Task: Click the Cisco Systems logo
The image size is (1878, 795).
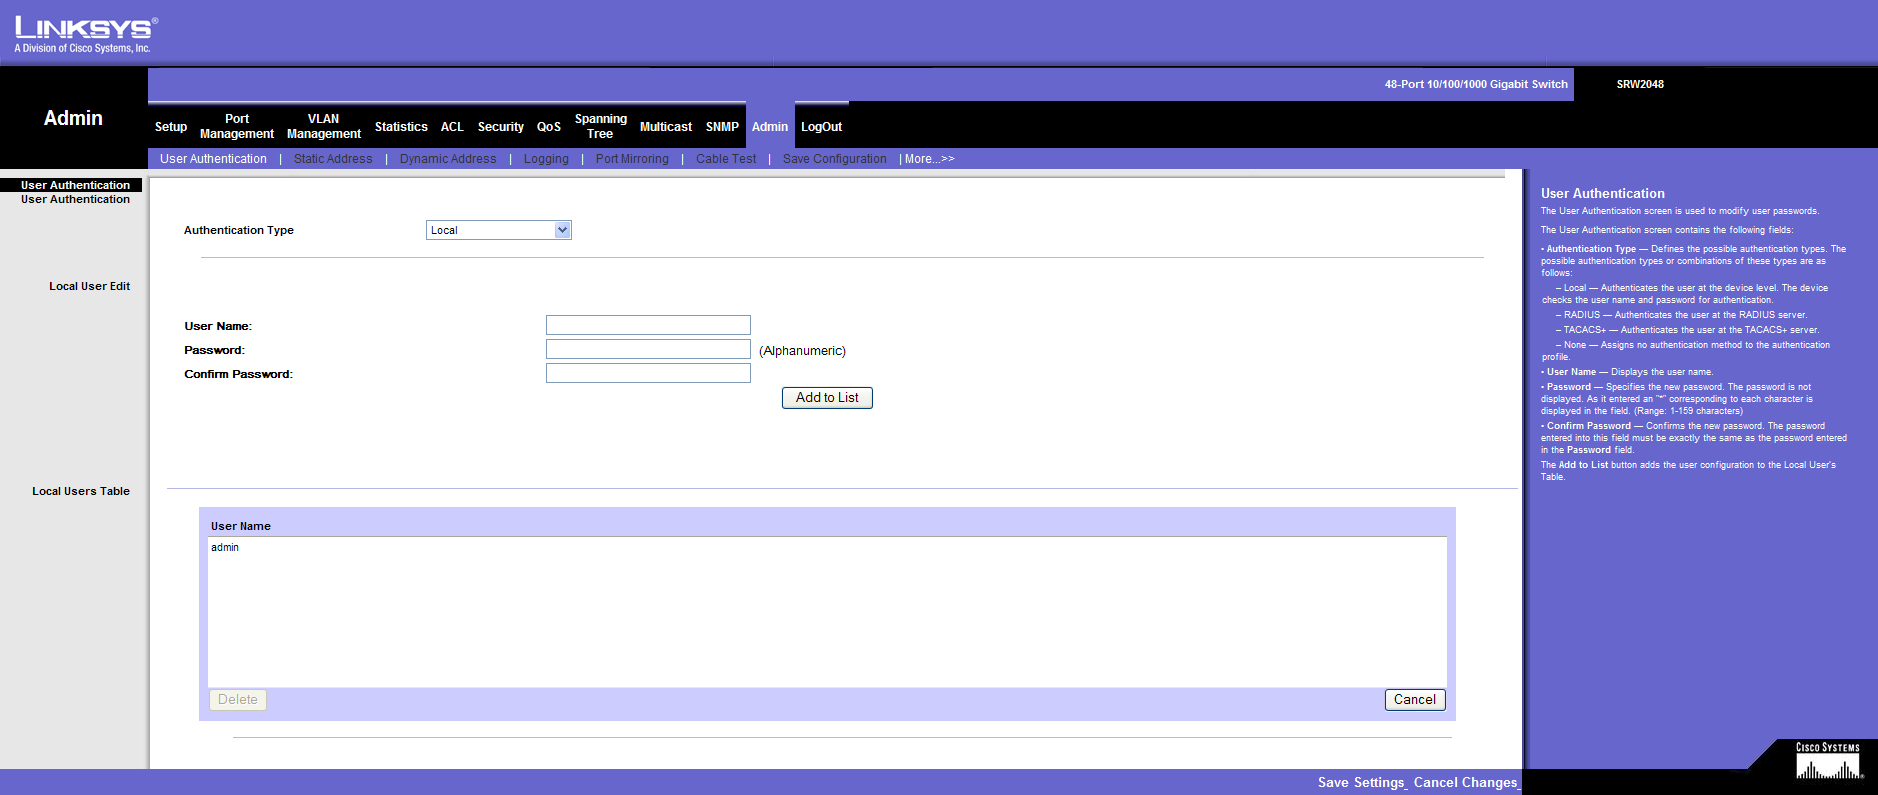Action: 1827,762
